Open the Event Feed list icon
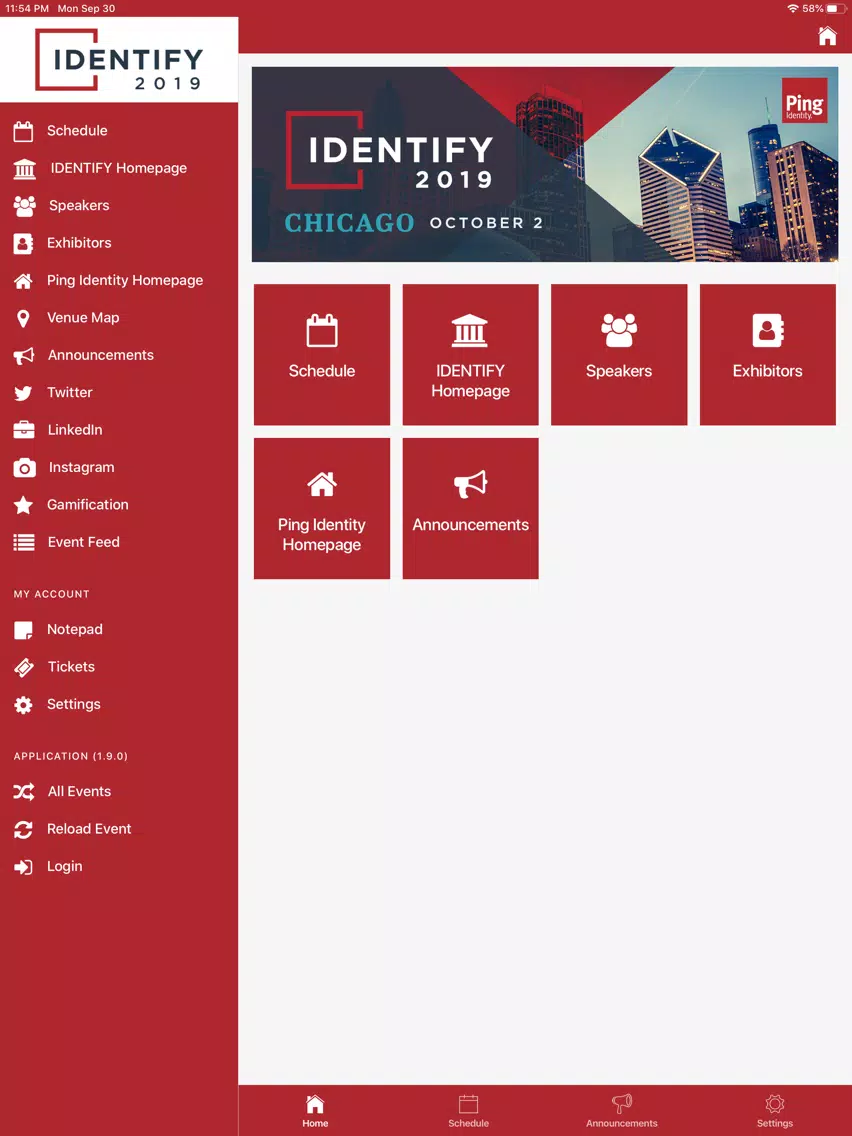852x1136 pixels. 24,543
